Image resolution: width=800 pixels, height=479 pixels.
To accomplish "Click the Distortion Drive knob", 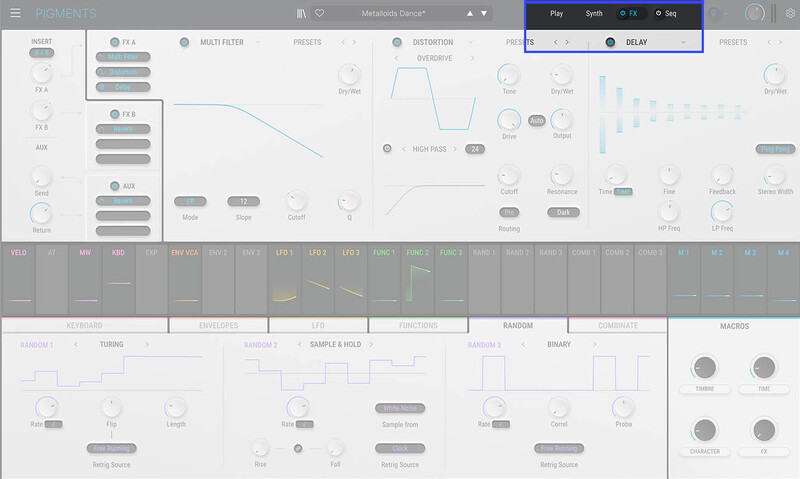I will pos(509,120).
